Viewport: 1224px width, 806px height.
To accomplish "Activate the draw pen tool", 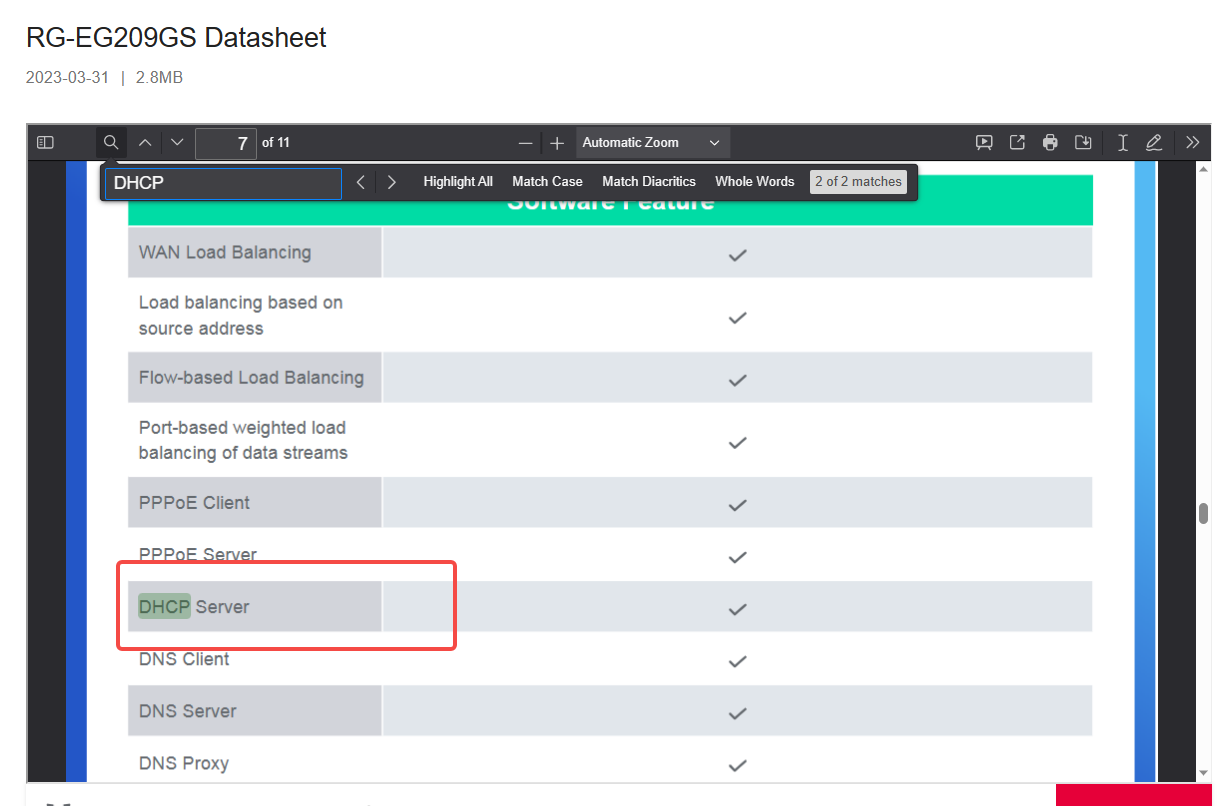I will (x=1154, y=143).
